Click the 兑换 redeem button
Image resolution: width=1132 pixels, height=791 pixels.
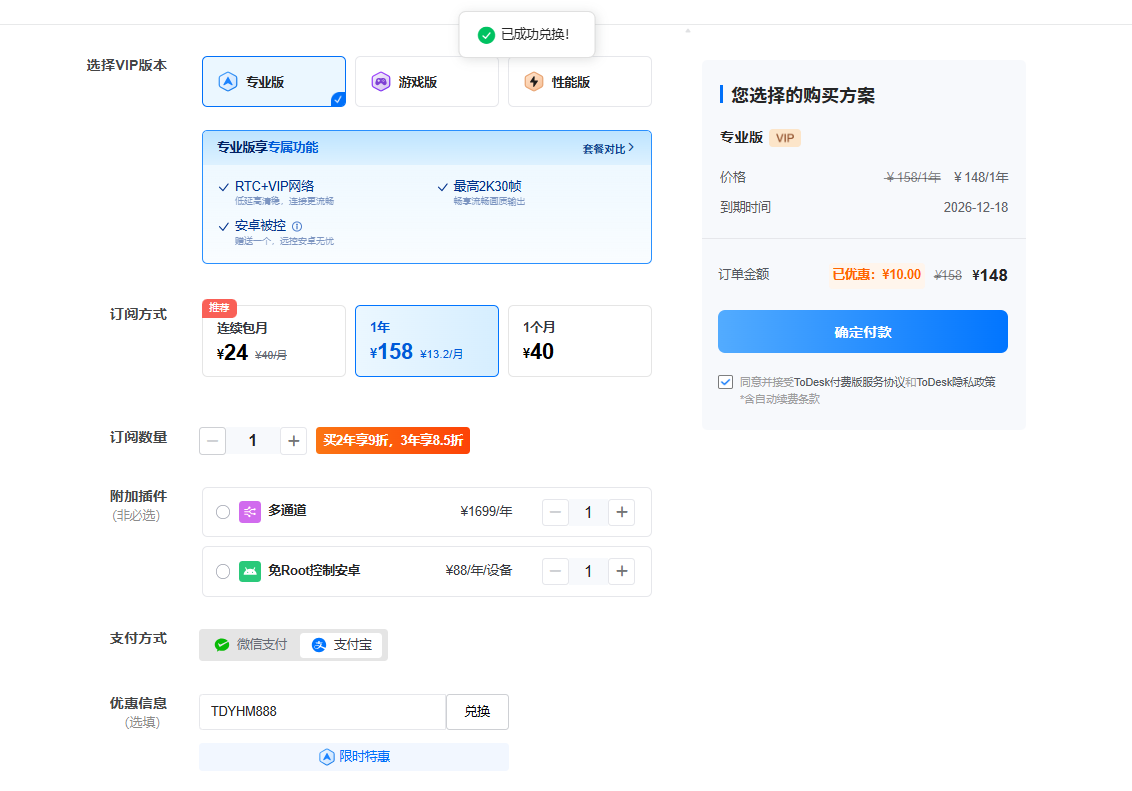coord(477,712)
